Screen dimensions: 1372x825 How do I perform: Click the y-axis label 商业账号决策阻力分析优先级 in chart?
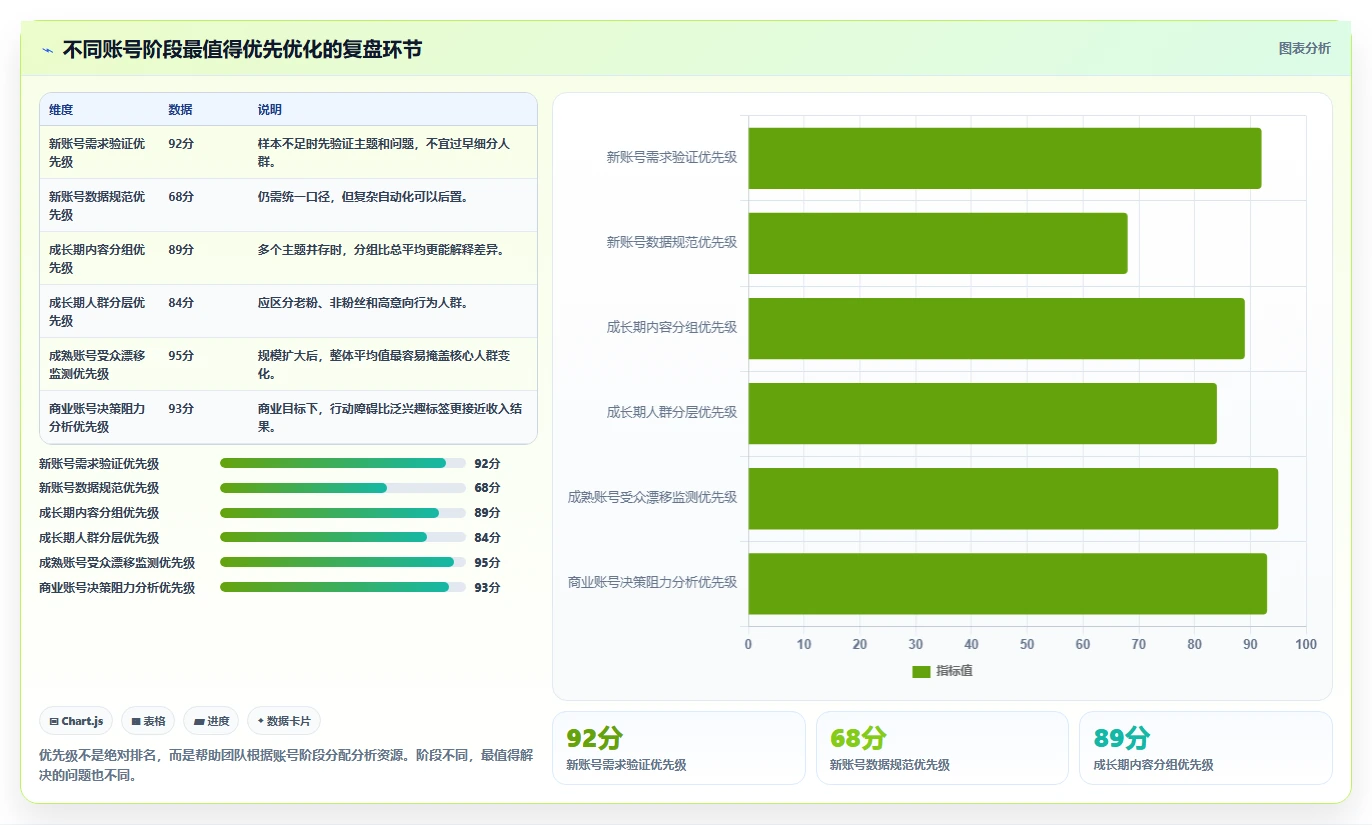[652, 582]
